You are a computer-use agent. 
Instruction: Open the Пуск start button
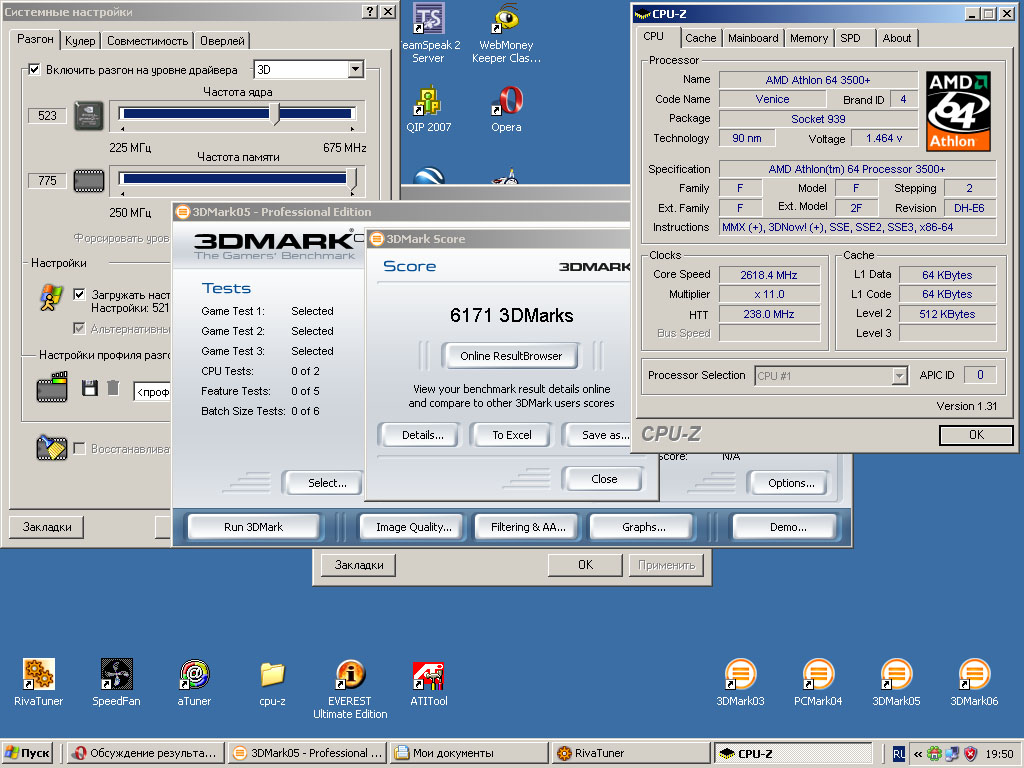point(27,754)
